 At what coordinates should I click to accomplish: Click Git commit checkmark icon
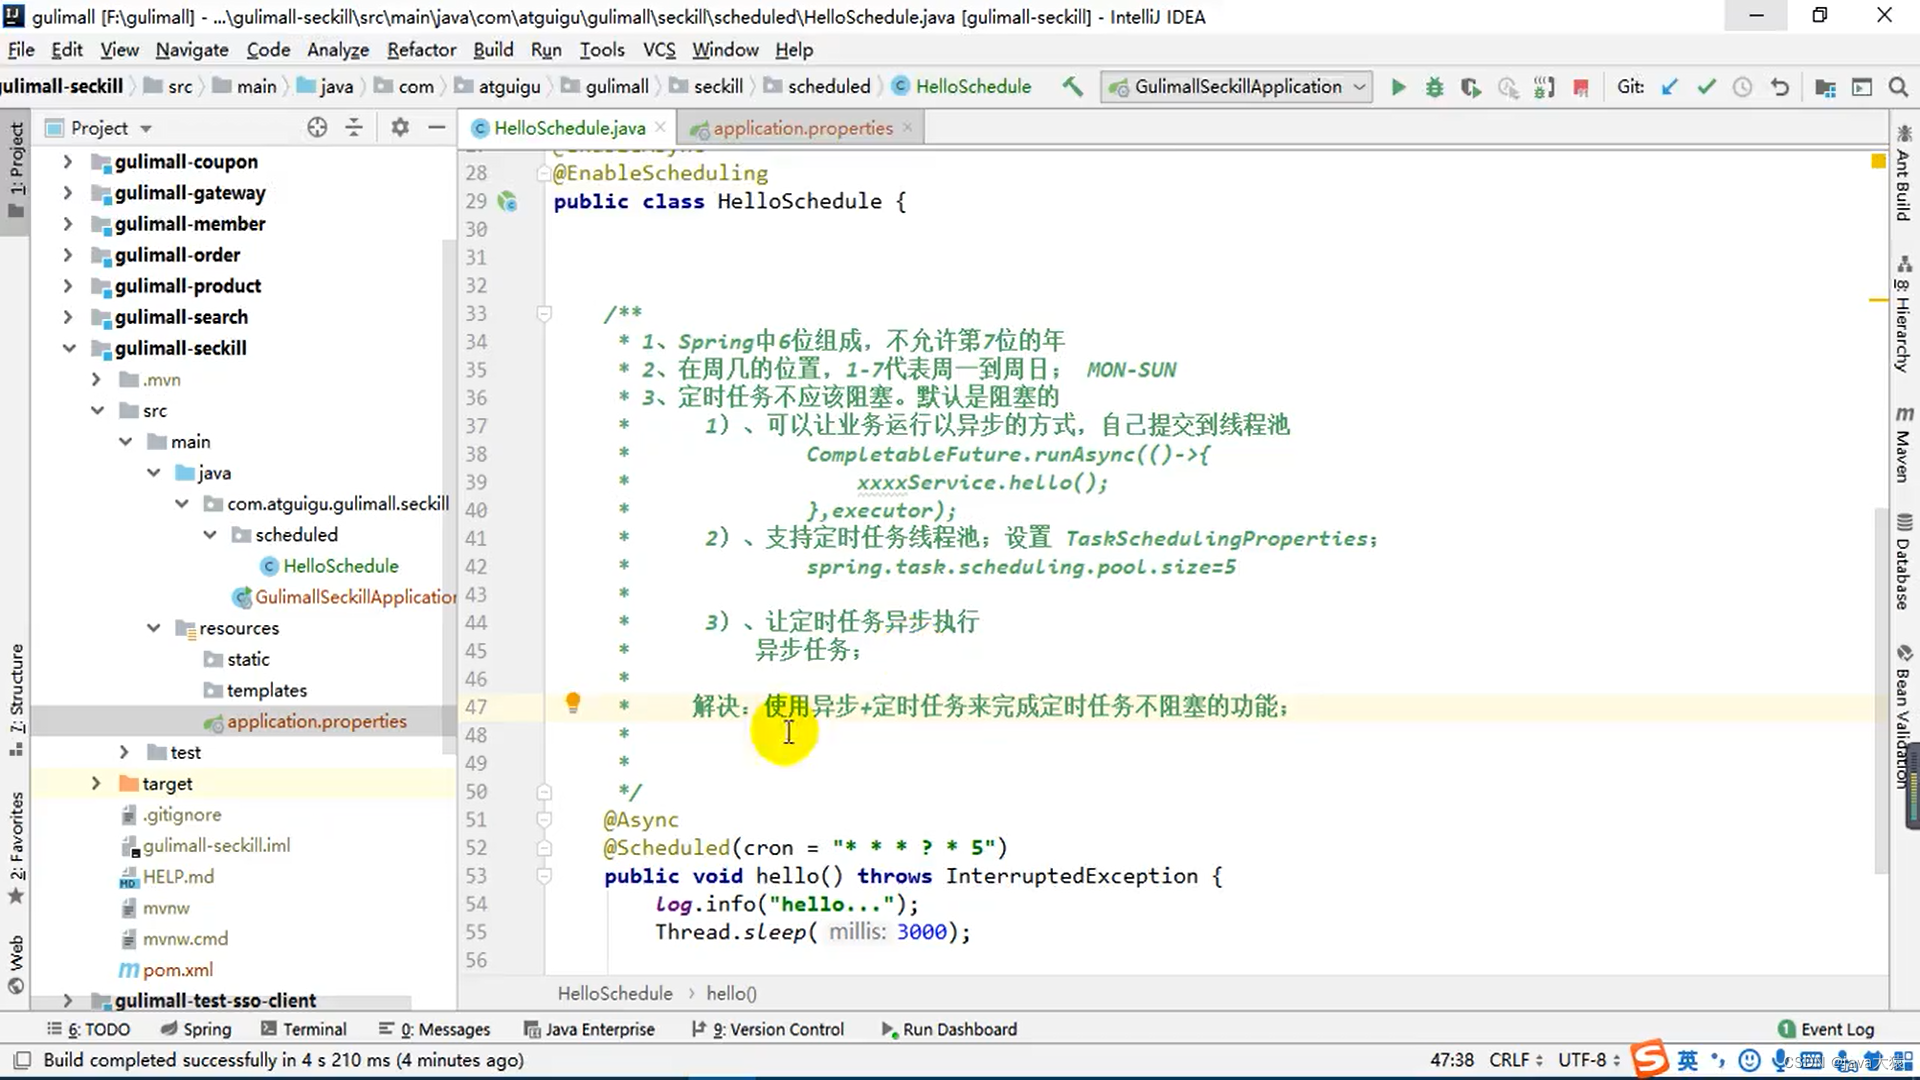point(1706,87)
